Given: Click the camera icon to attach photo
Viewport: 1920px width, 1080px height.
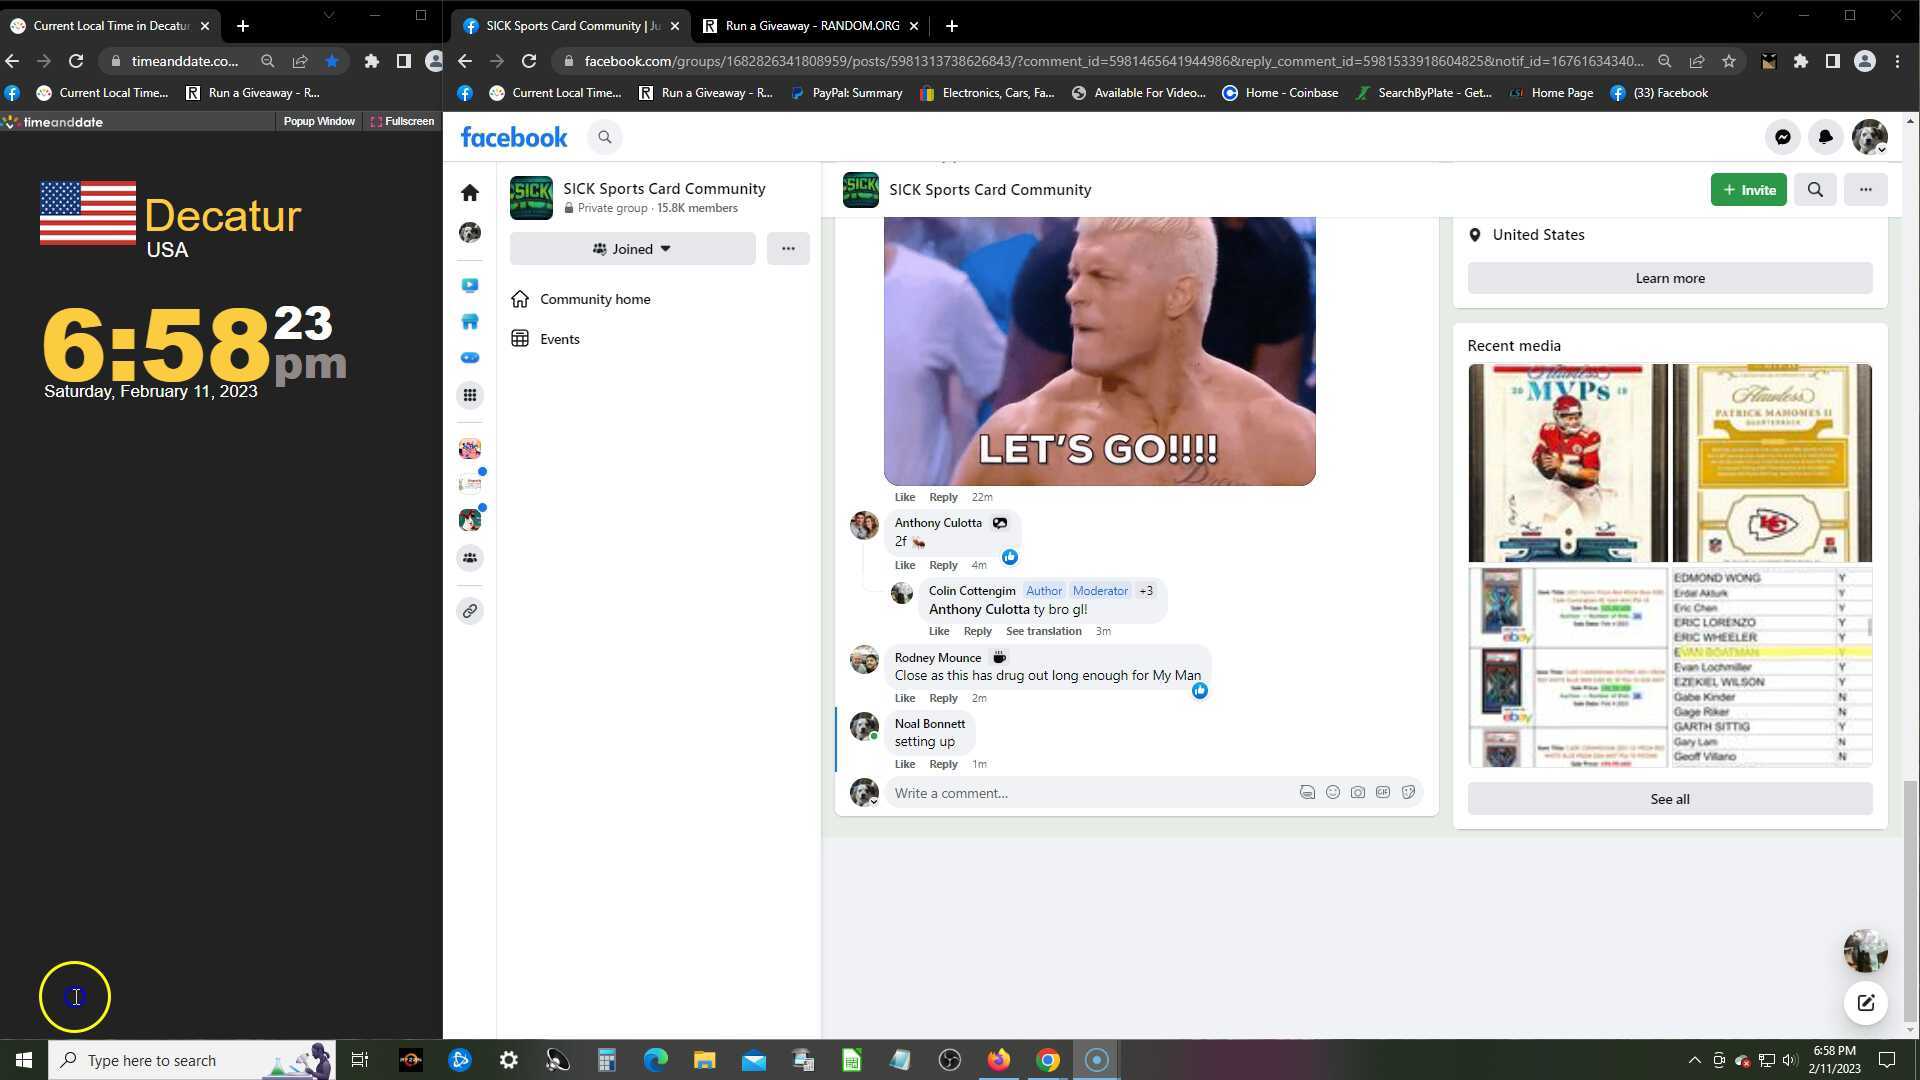Looking at the screenshot, I should [1357, 793].
